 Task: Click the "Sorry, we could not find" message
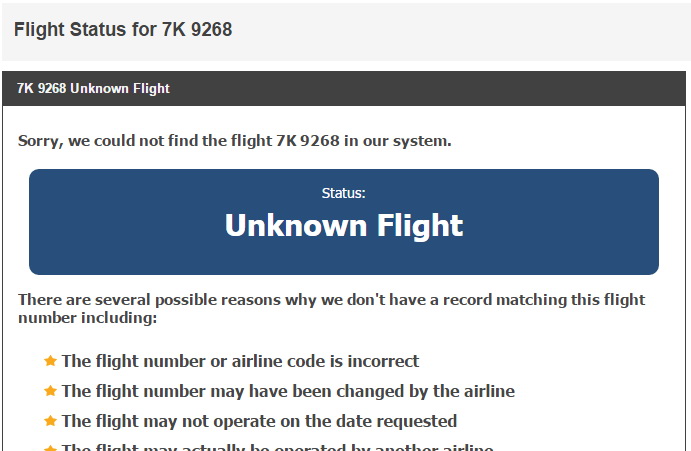click(234, 140)
